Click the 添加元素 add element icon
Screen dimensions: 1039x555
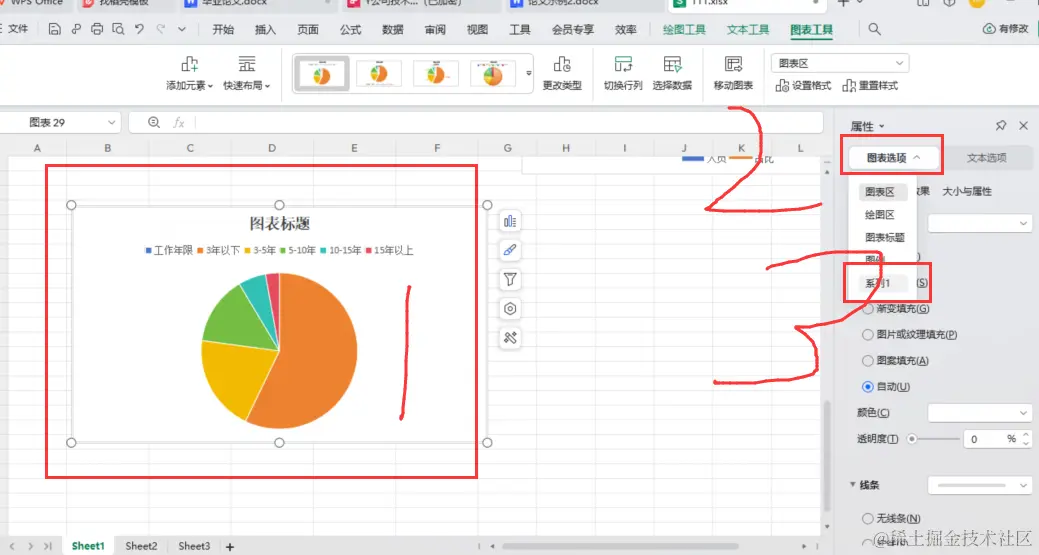click(190, 64)
